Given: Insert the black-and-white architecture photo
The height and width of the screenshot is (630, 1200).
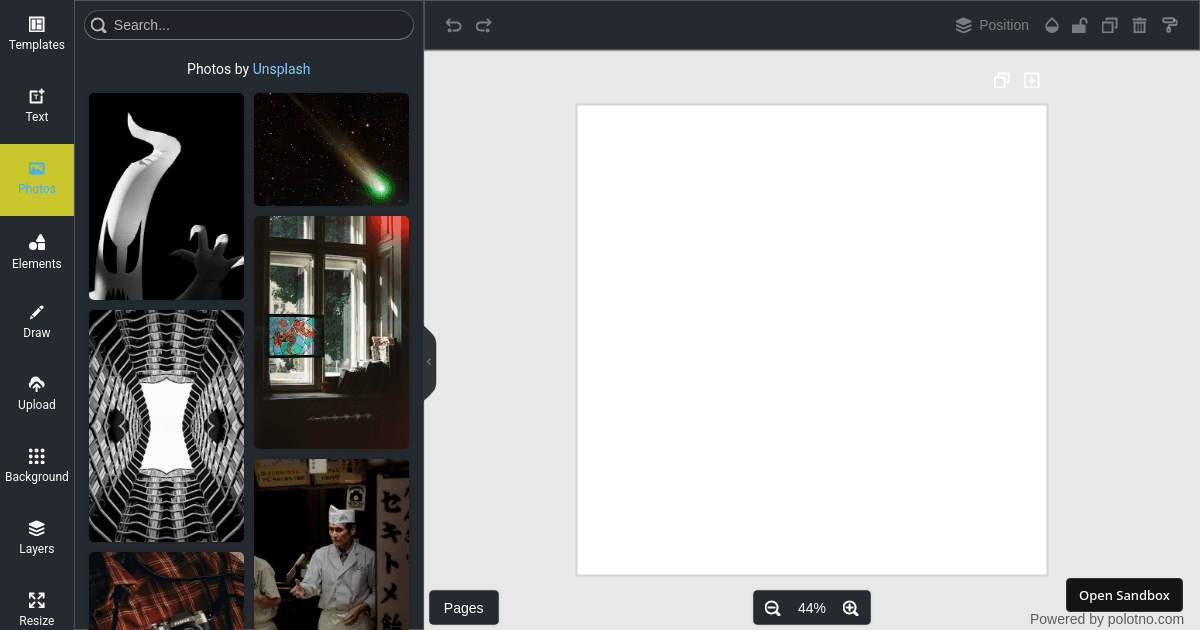Looking at the screenshot, I should click(x=166, y=426).
